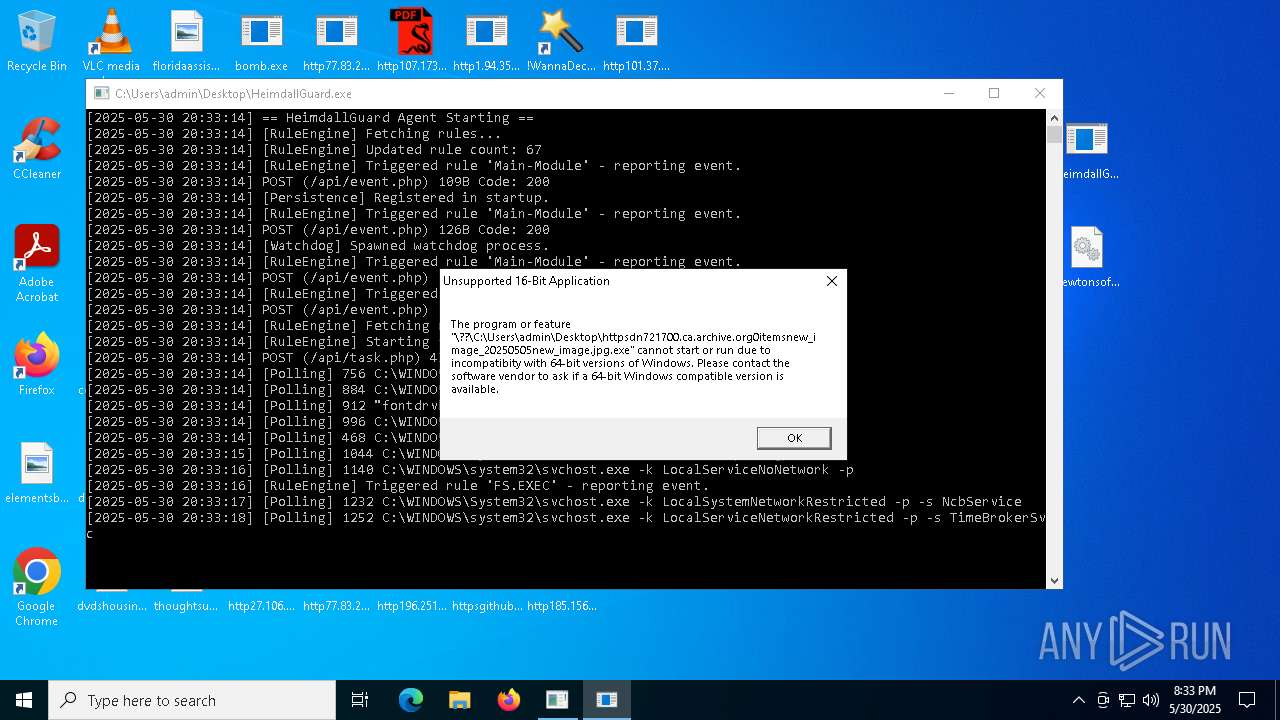This screenshot has width=1280, height=720.
Task: Open network status tray icon
Action: pyautogui.click(x=1127, y=700)
